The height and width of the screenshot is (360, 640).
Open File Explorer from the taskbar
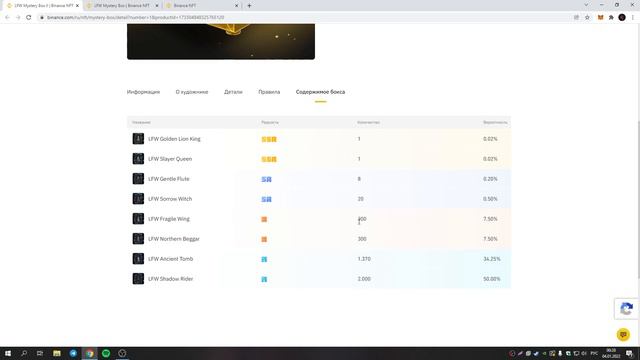(x=57, y=353)
